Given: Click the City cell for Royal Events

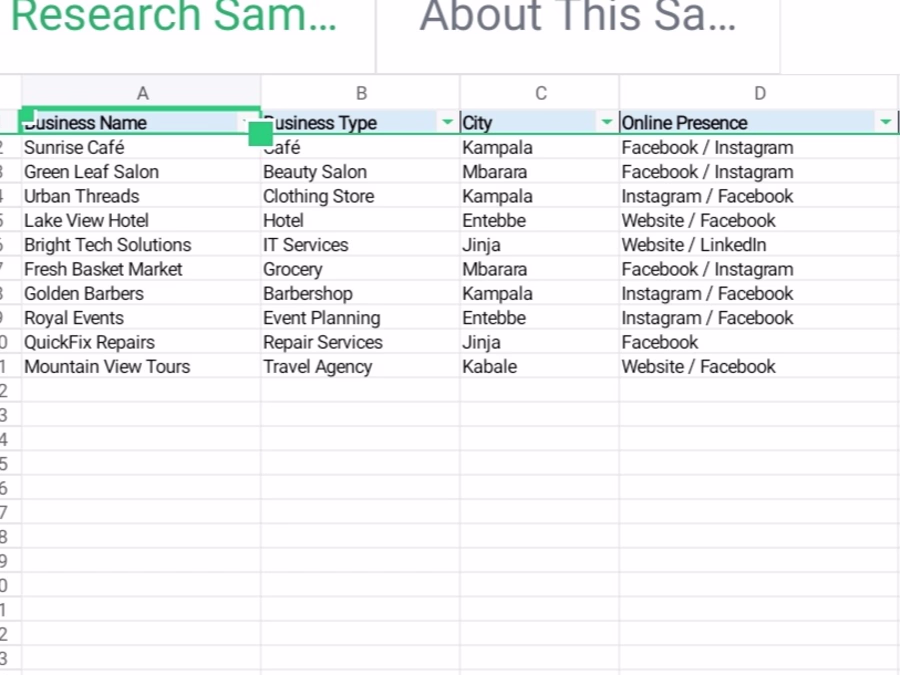Looking at the screenshot, I should pyautogui.click(x=540, y=318).
